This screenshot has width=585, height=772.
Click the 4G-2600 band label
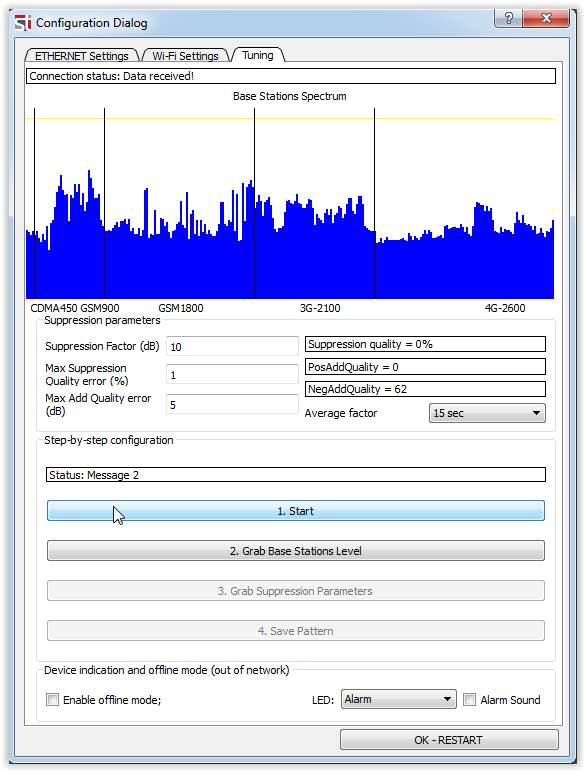[505, 308]
